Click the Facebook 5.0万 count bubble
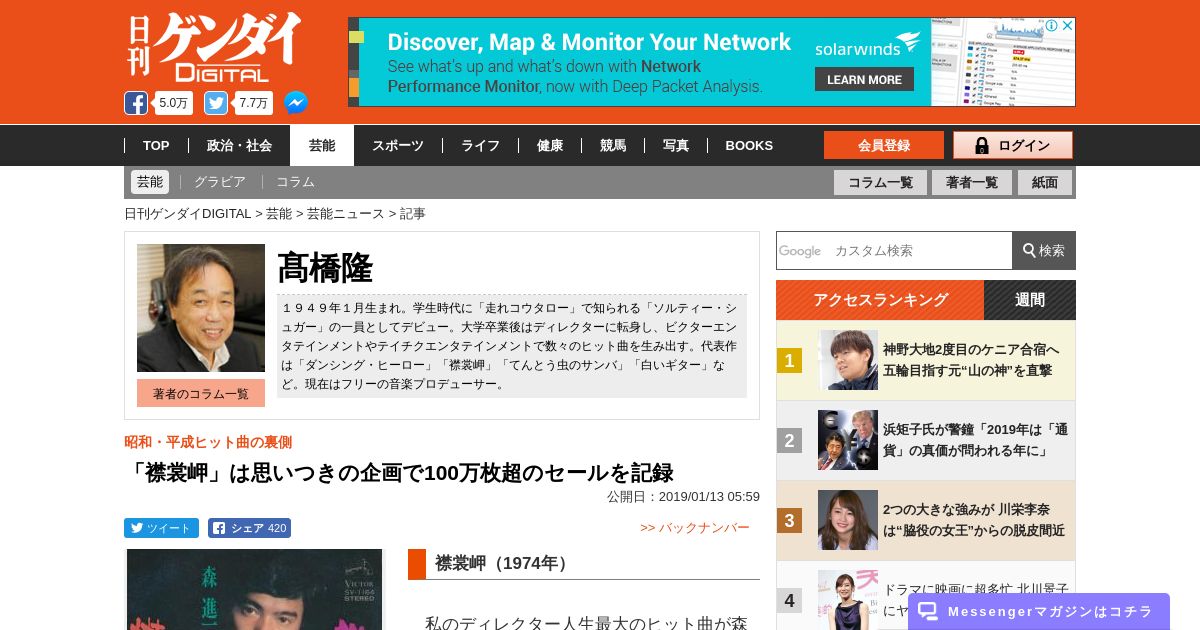The image size is (1200, 630). pyautogui.click(x=174, y=103)
